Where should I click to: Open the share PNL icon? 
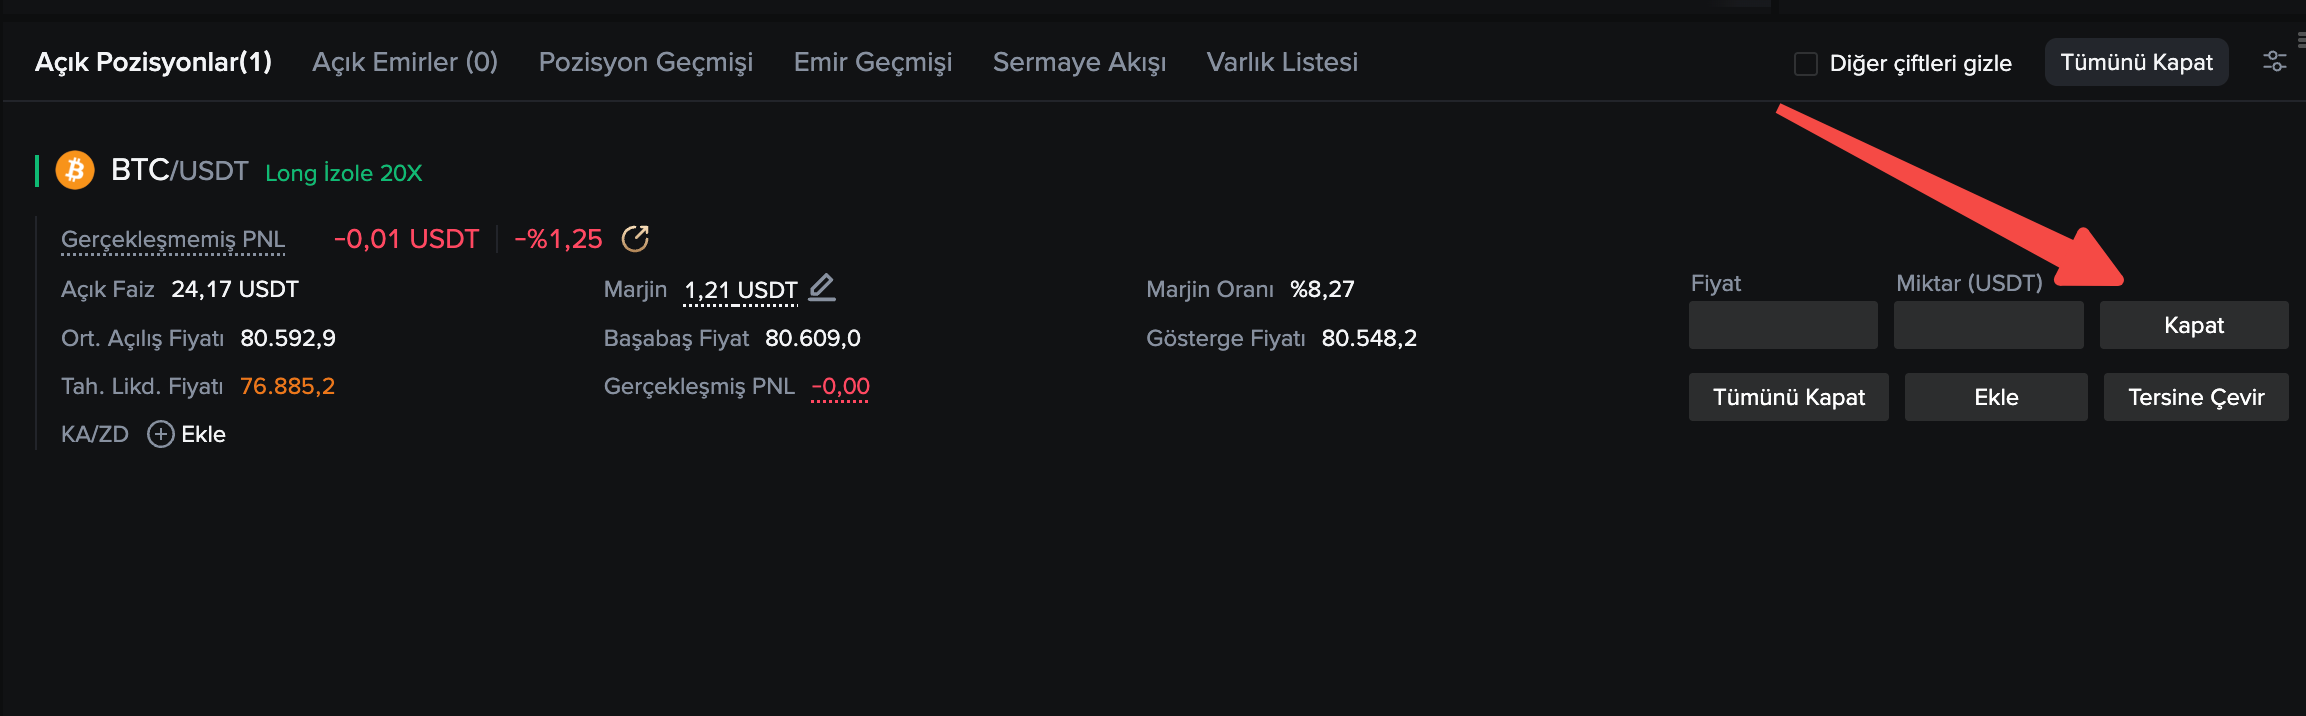click(636, 238)
